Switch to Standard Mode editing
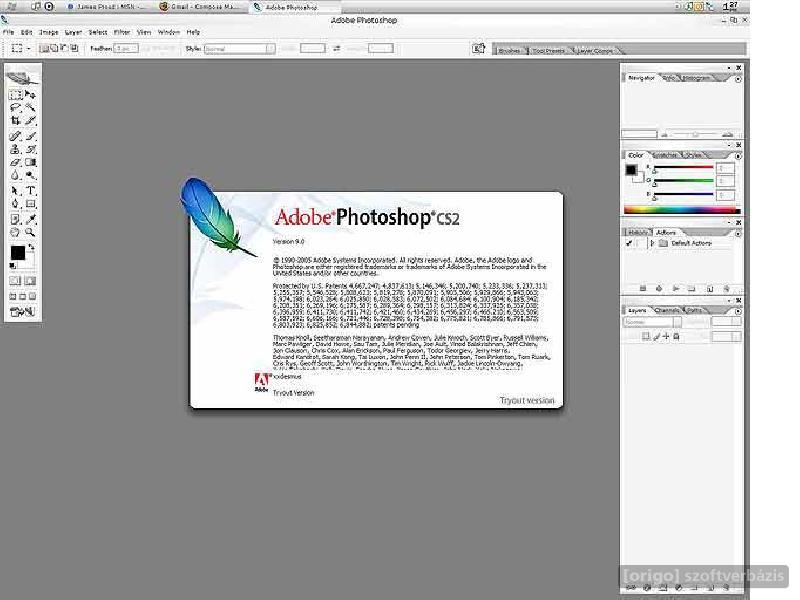 pyautogui.click(x=15, y=281)
